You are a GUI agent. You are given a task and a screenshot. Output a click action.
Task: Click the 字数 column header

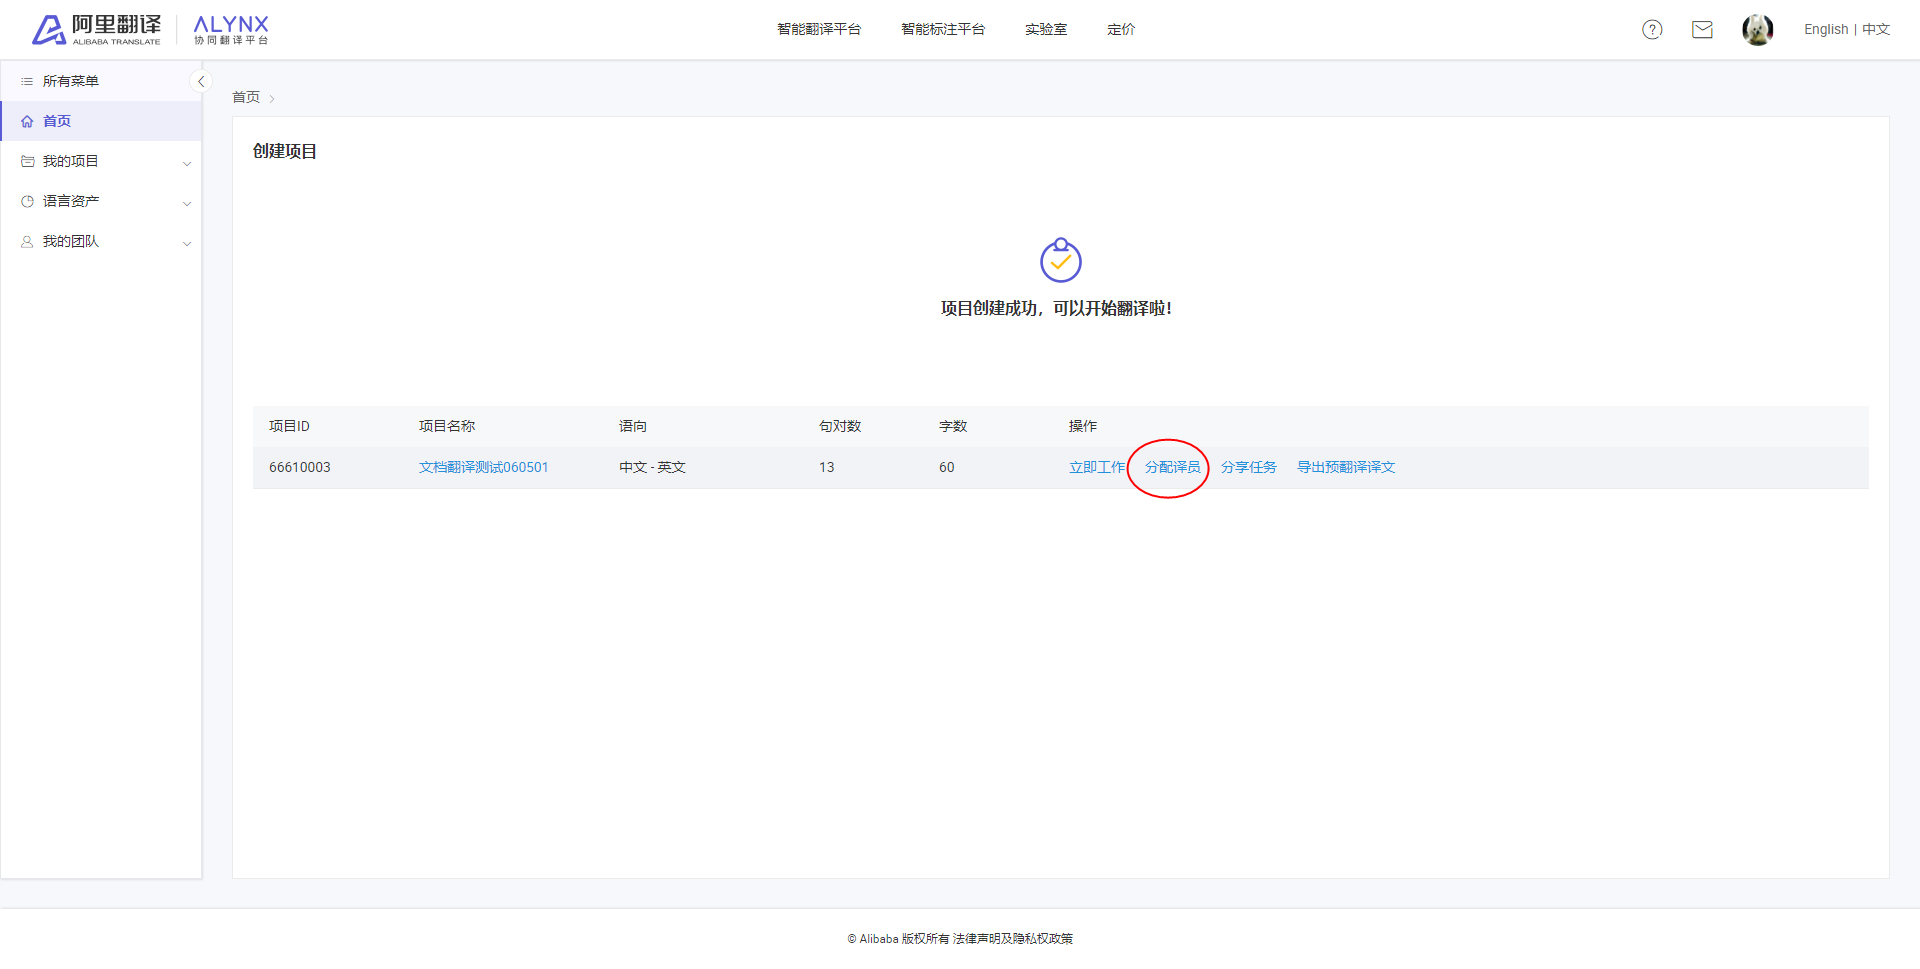pyautogui.click(x=953, y=427)
